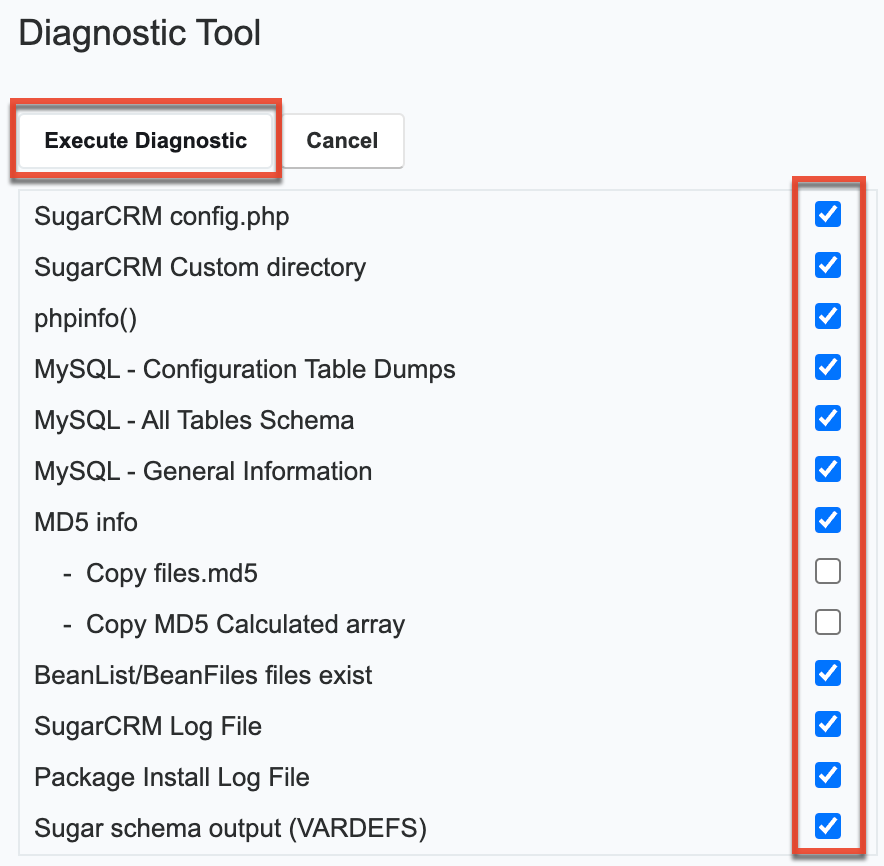Disable SugarCRM Log File collection

(827, 724)
